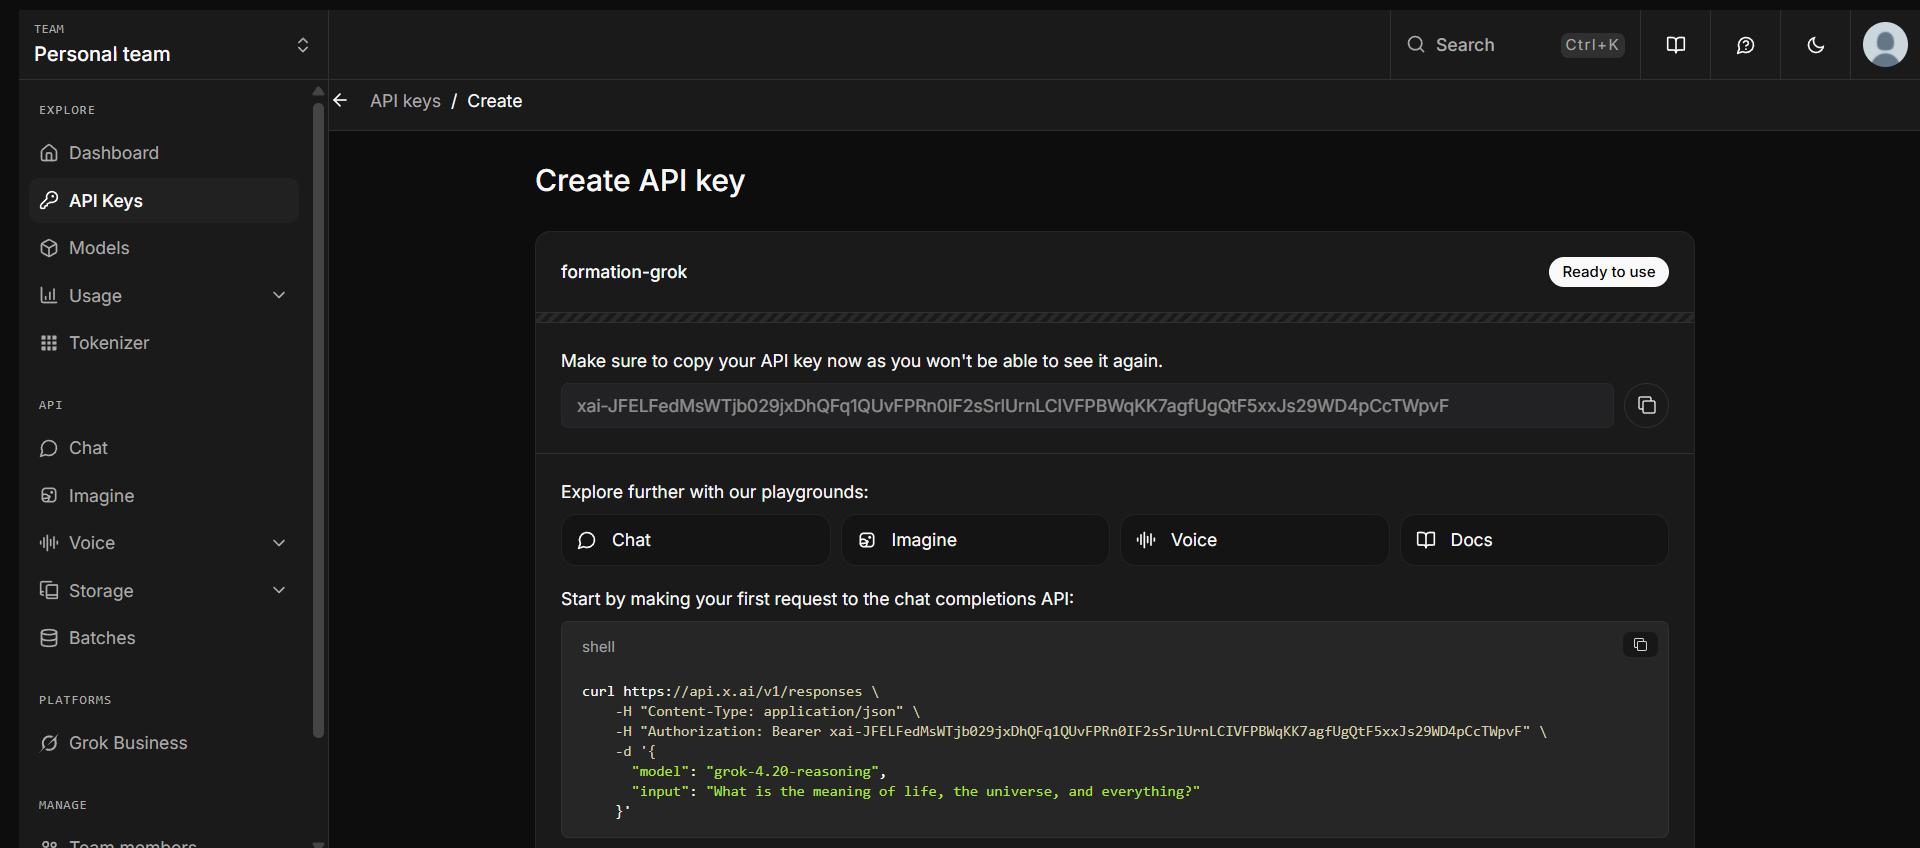Open Chat in the sidebar API section
1920x848 pixels.
164,448
